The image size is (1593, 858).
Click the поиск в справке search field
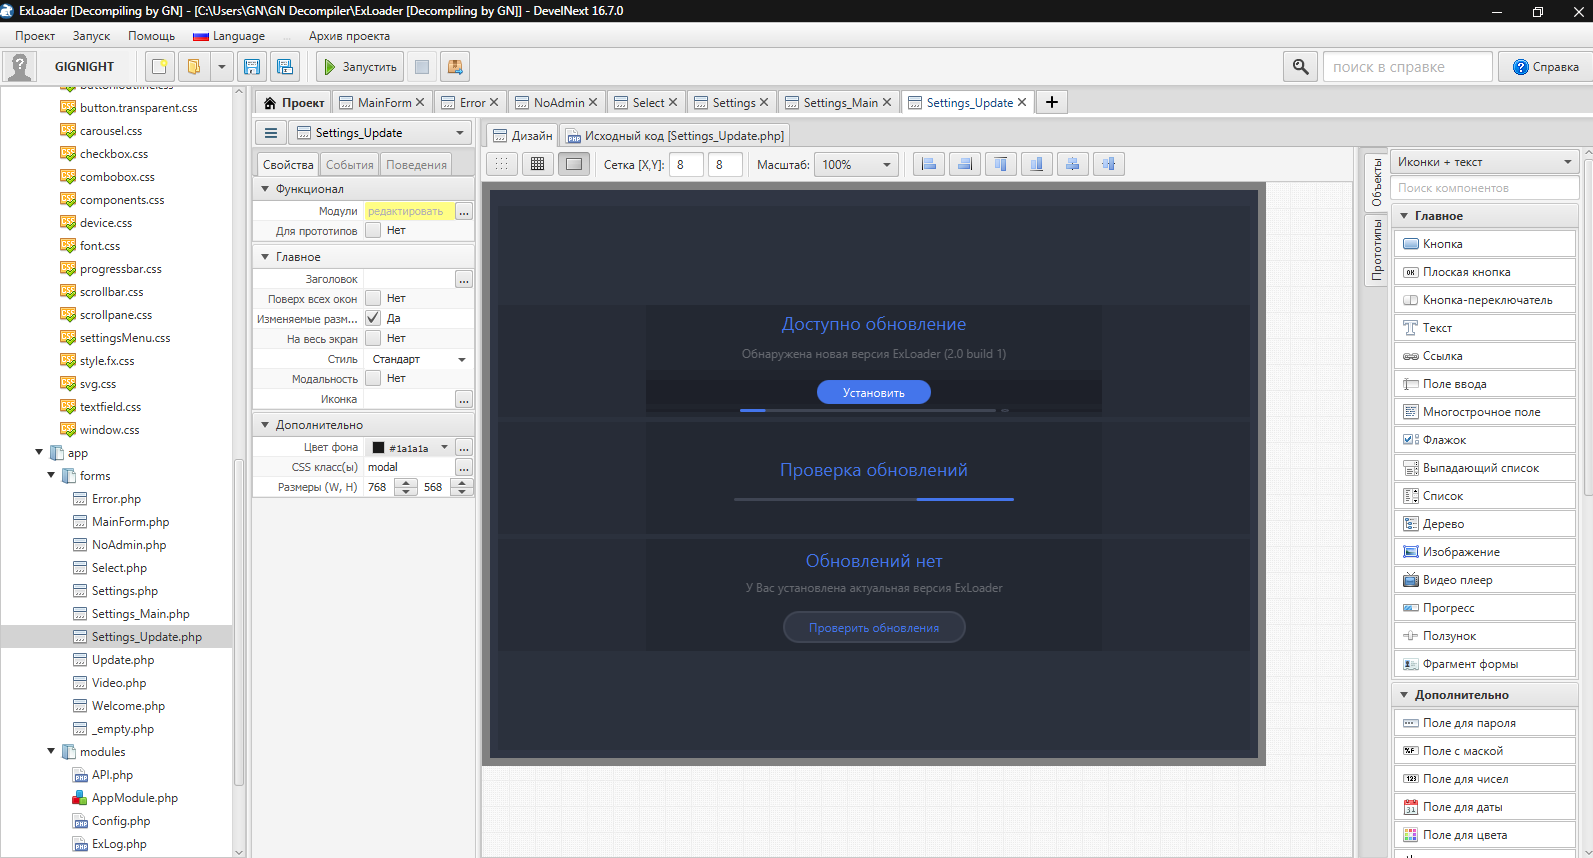coord(1408,67)
